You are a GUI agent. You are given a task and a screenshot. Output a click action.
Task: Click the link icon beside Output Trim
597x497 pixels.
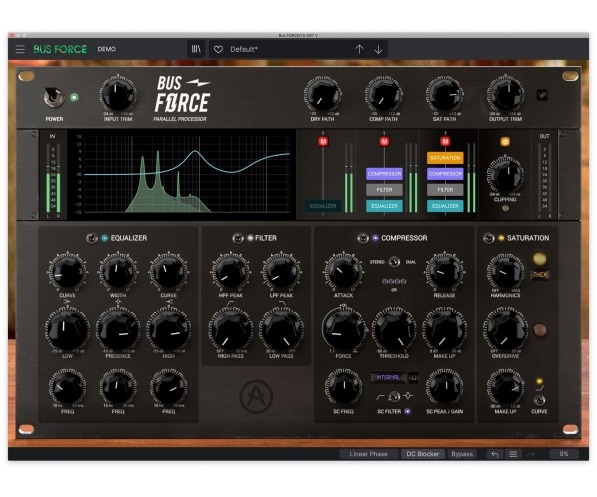coord(542,95)
